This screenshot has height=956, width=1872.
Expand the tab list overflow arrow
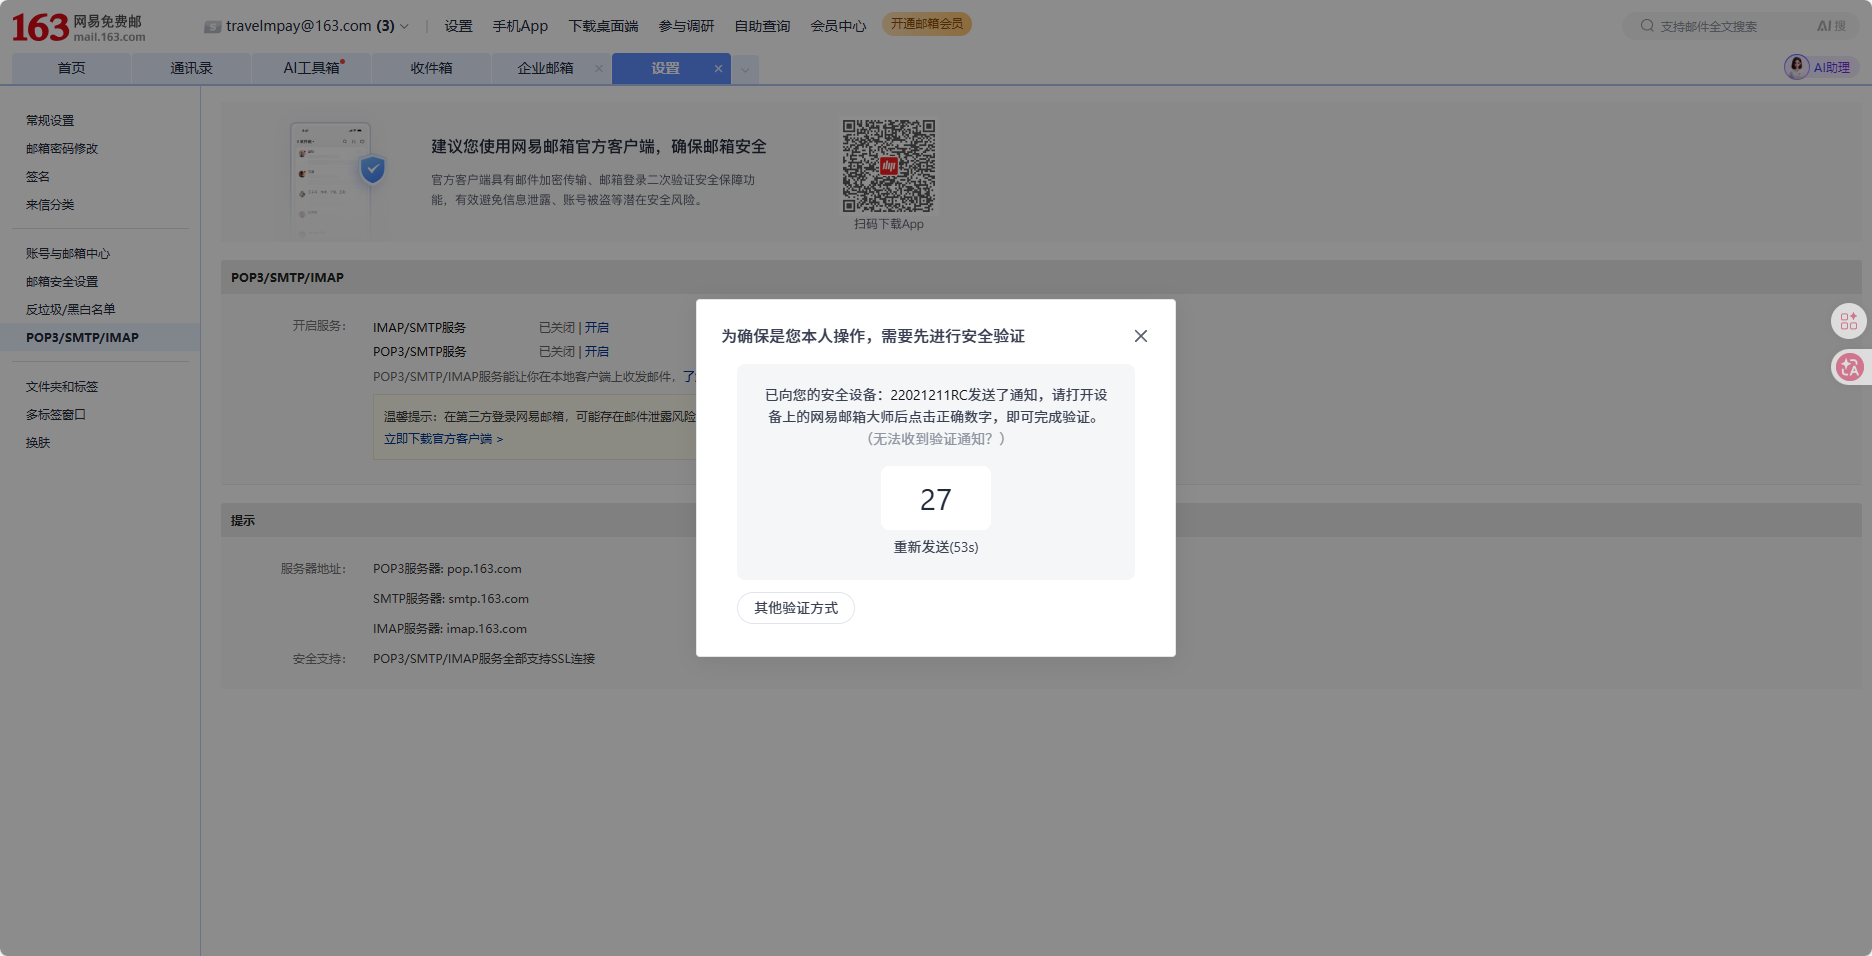point(745,69)
